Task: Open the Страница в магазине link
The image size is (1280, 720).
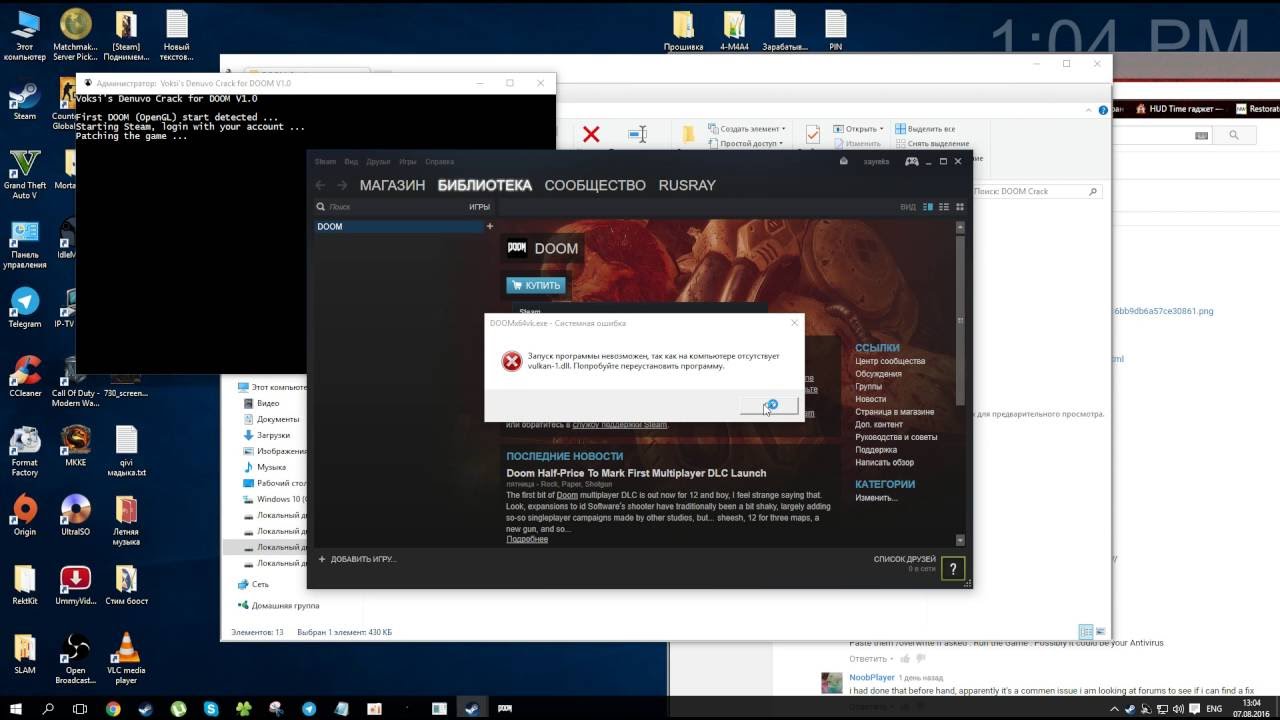Action: click(x=895, y=412)
